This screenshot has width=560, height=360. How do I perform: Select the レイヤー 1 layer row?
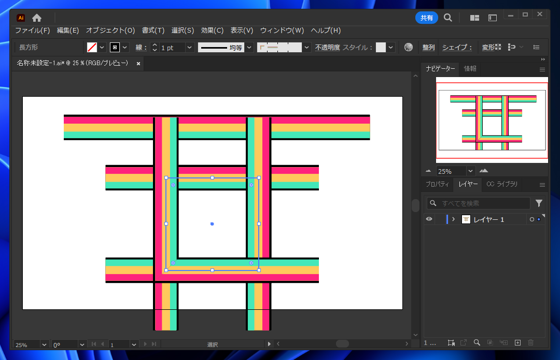click(x=484, y=219)
